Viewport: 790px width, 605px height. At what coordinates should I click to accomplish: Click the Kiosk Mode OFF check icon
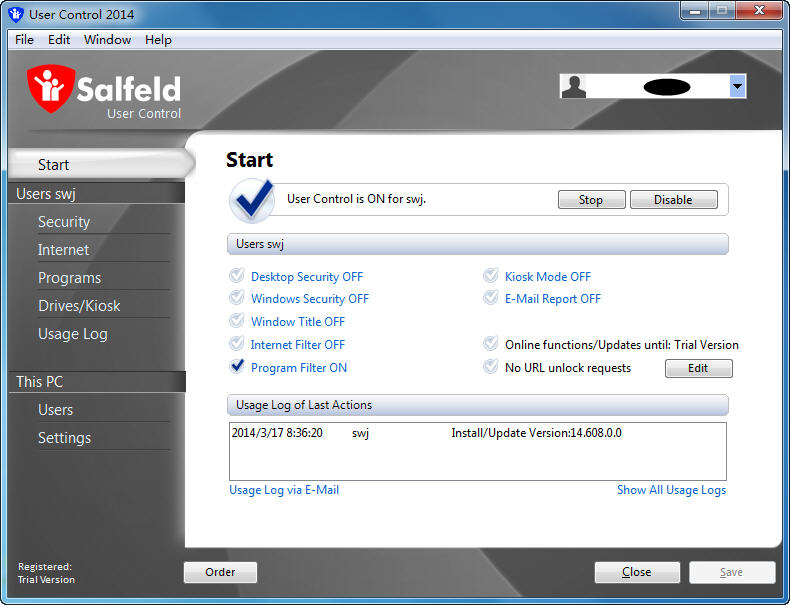click(x=491, y=276)
